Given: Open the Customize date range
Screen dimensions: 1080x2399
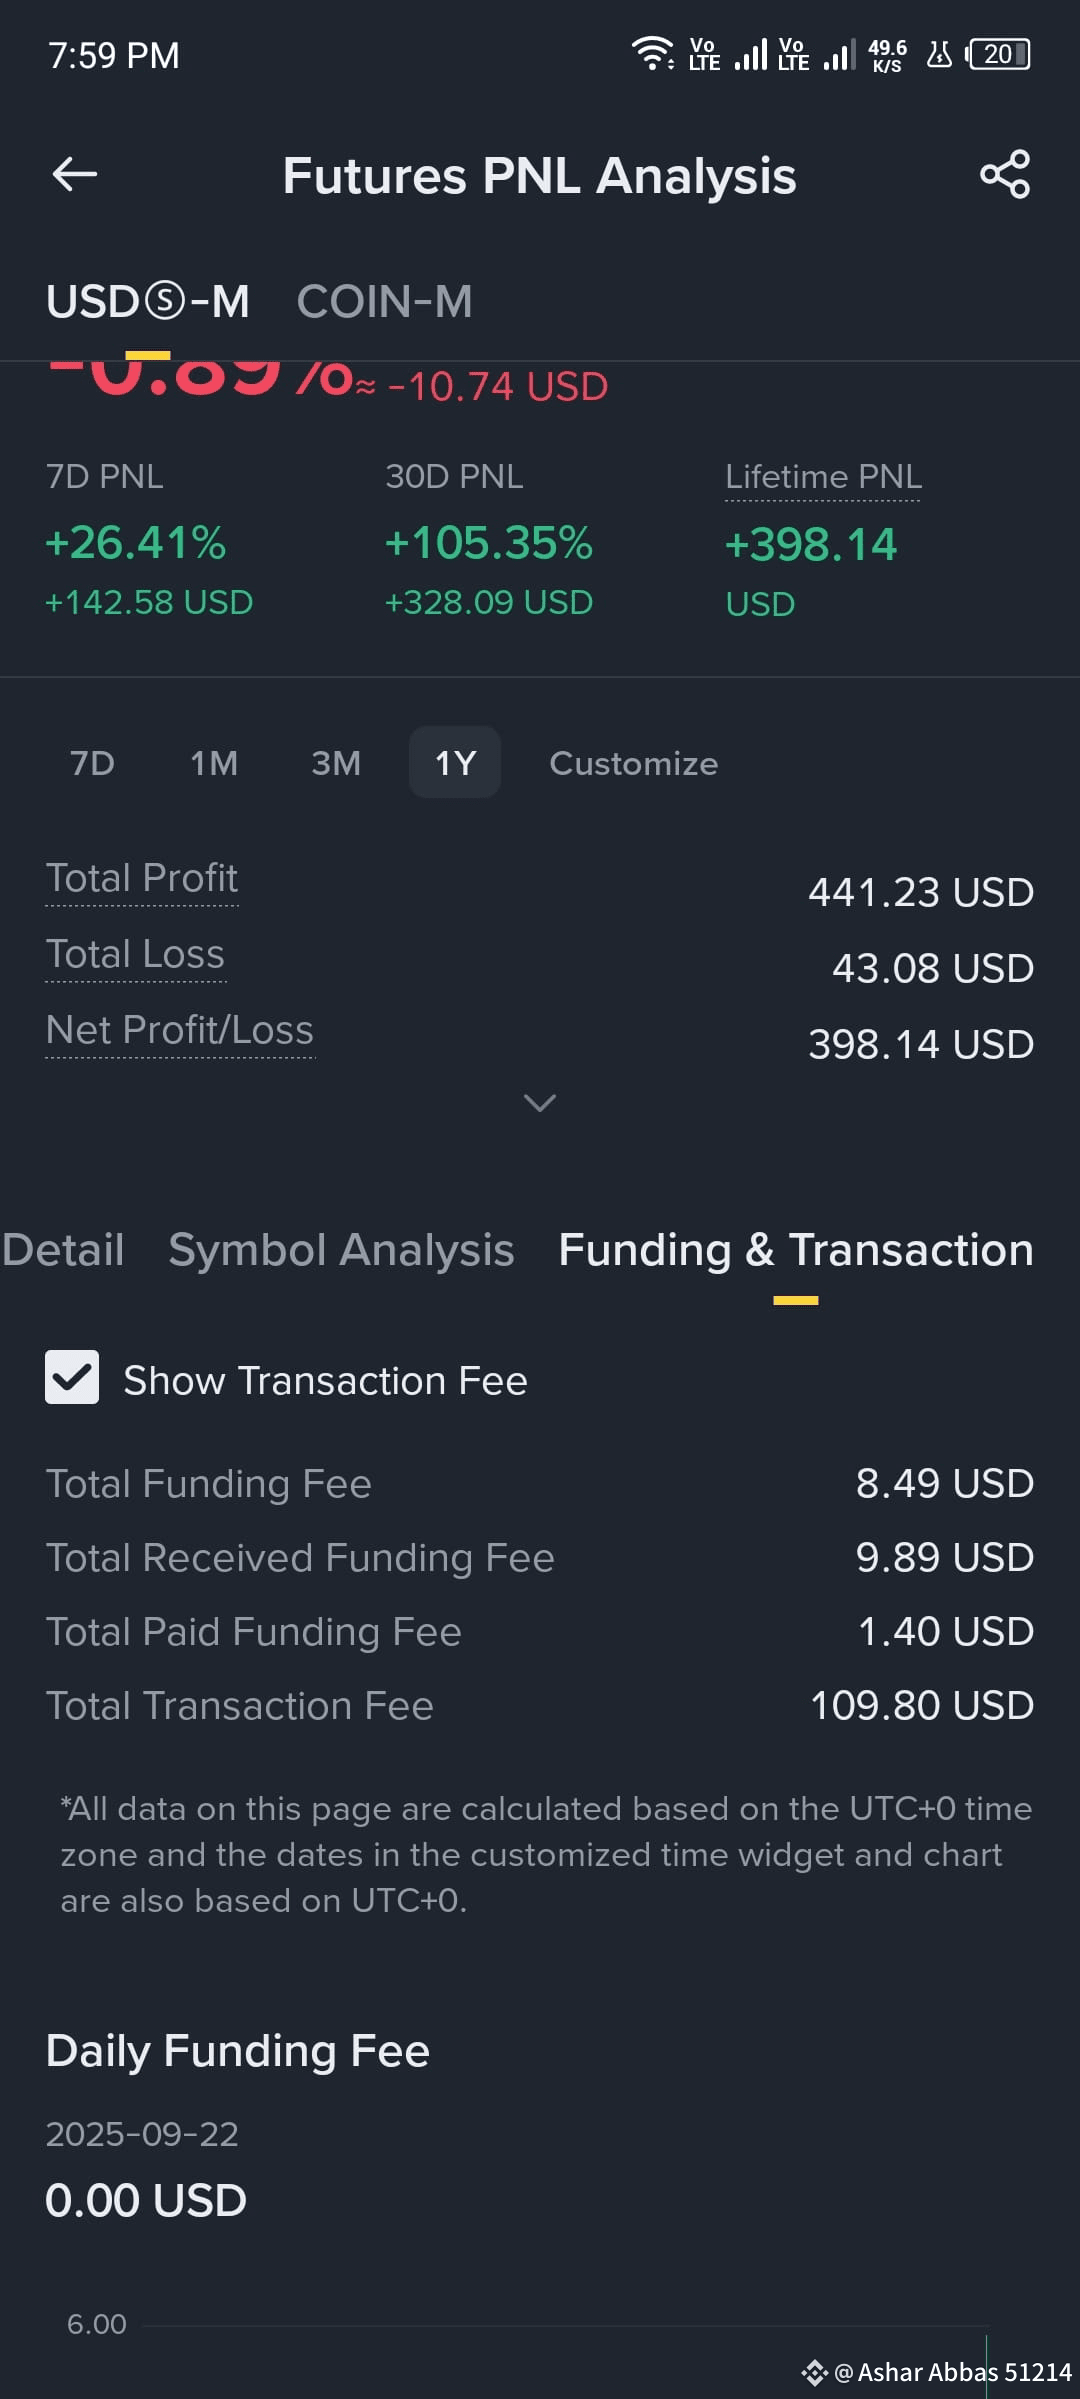Looking at the screenshot, I should coord(634,763).
